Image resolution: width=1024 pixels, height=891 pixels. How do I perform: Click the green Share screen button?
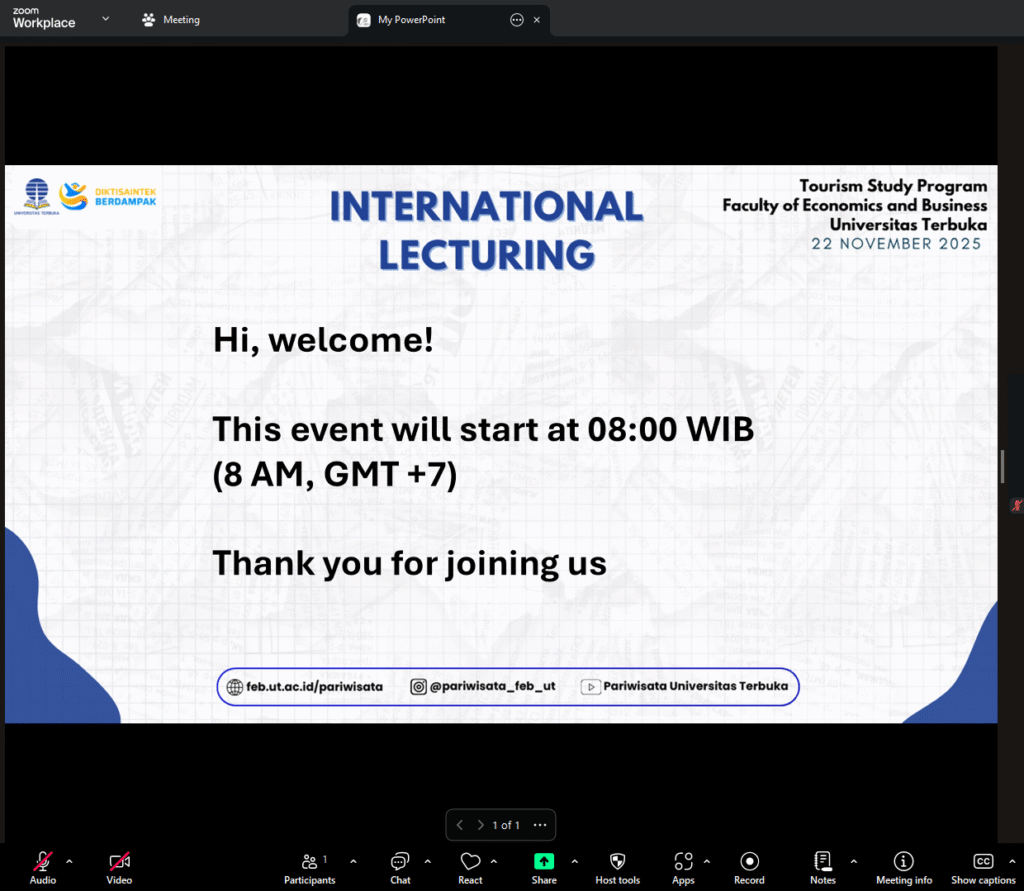click(x=543, y=862)
